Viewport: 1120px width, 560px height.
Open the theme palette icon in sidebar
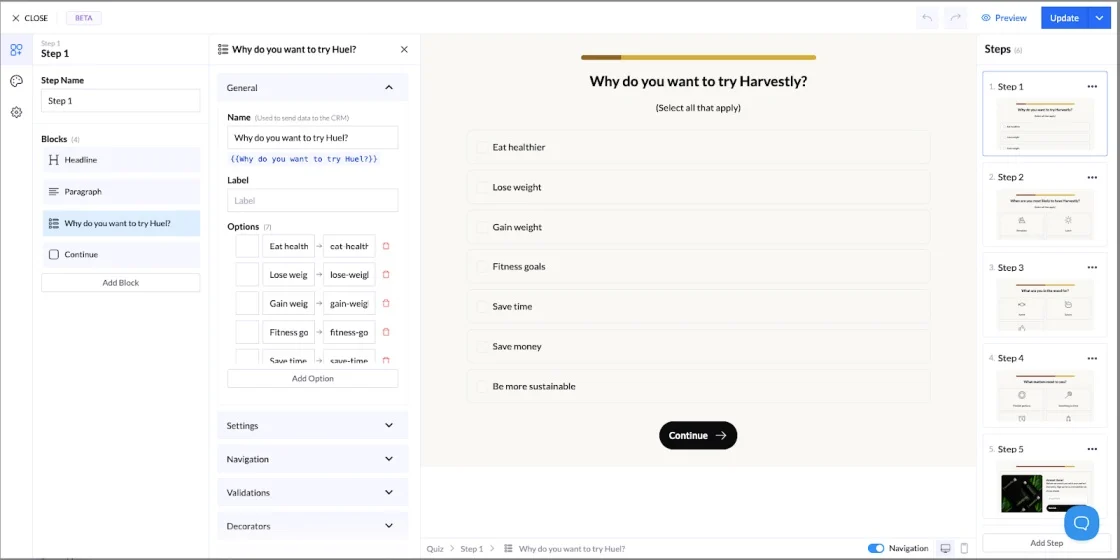(16, 81)
